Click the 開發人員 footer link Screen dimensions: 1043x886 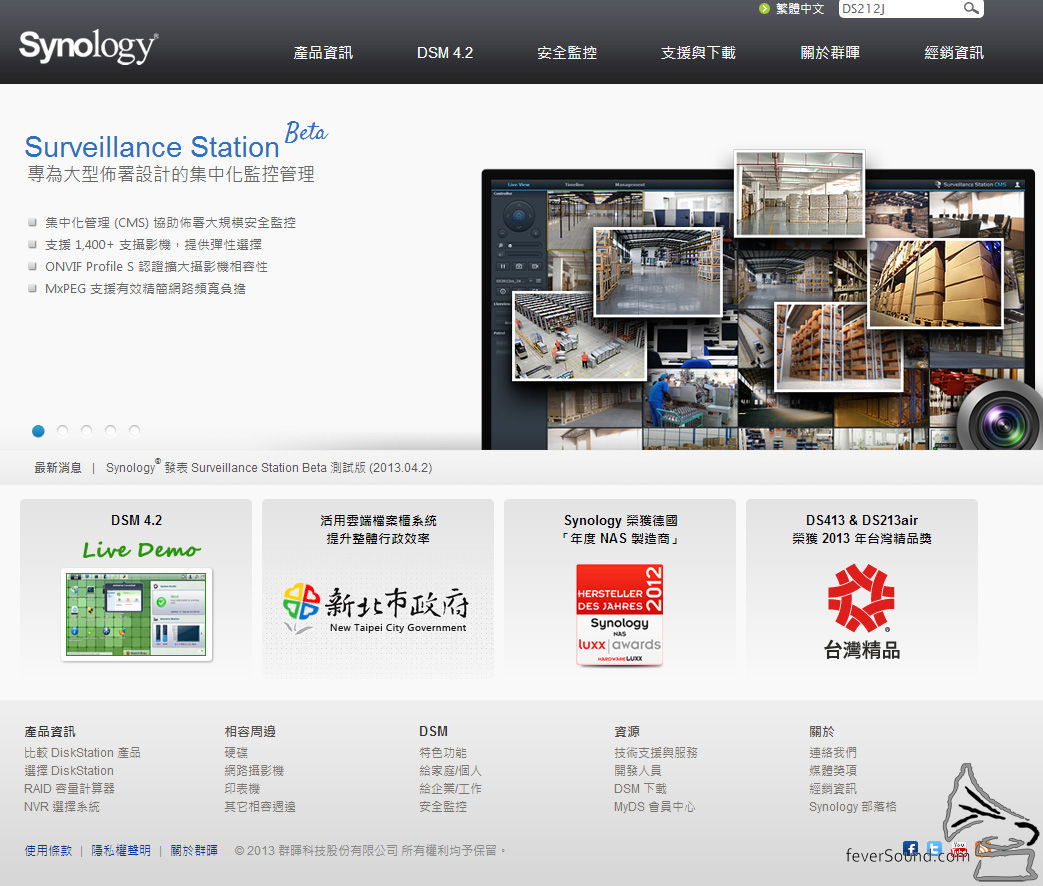point(638,770)
